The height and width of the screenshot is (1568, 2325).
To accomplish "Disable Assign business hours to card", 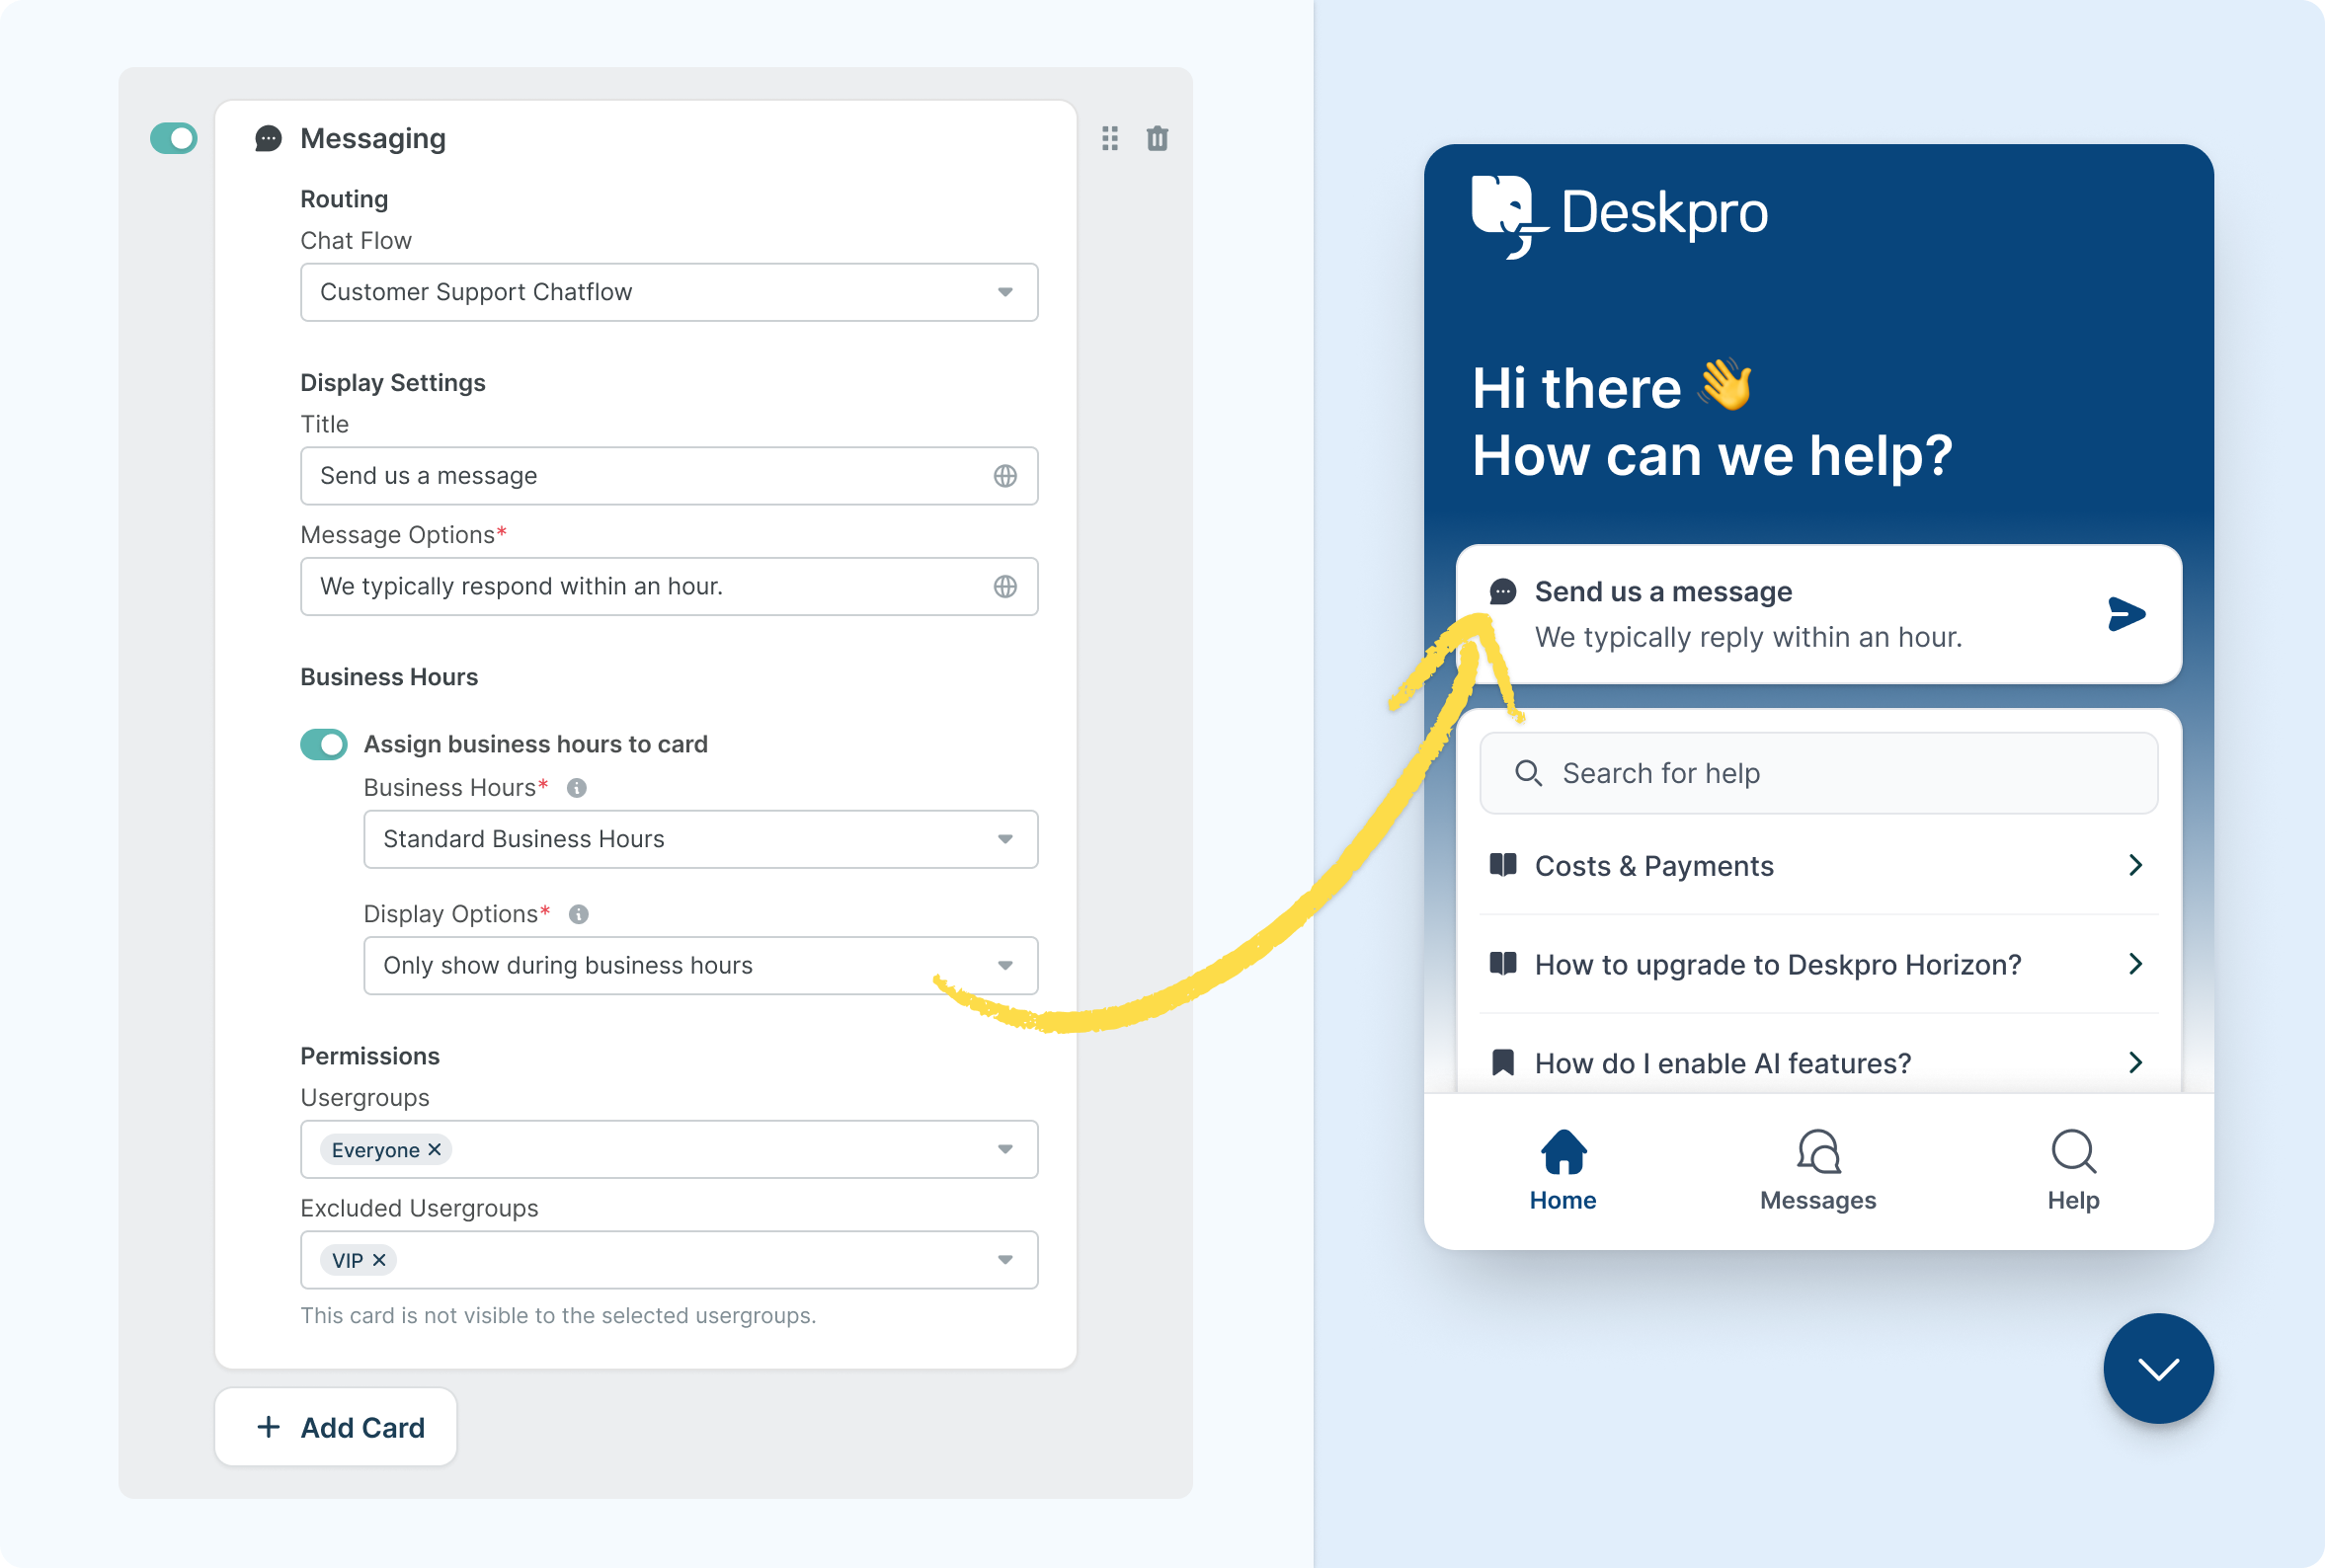I will (324, 744).
